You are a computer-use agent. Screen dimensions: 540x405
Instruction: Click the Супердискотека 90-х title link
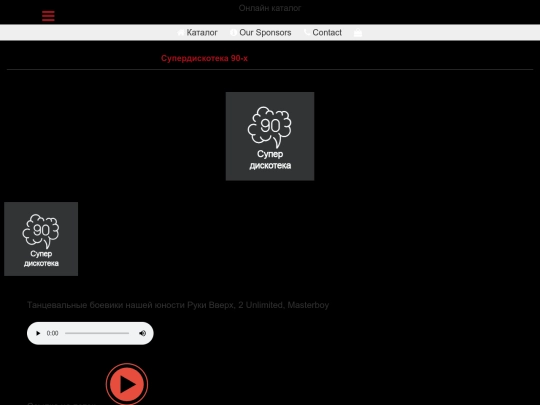pos(204,58)
